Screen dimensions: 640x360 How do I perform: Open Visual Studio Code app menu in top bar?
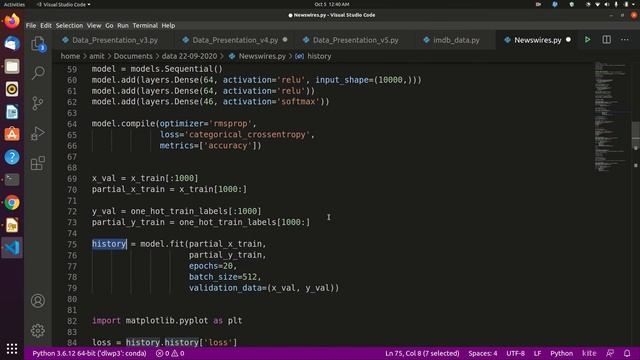pyautogui.click(x=63, y=4)
